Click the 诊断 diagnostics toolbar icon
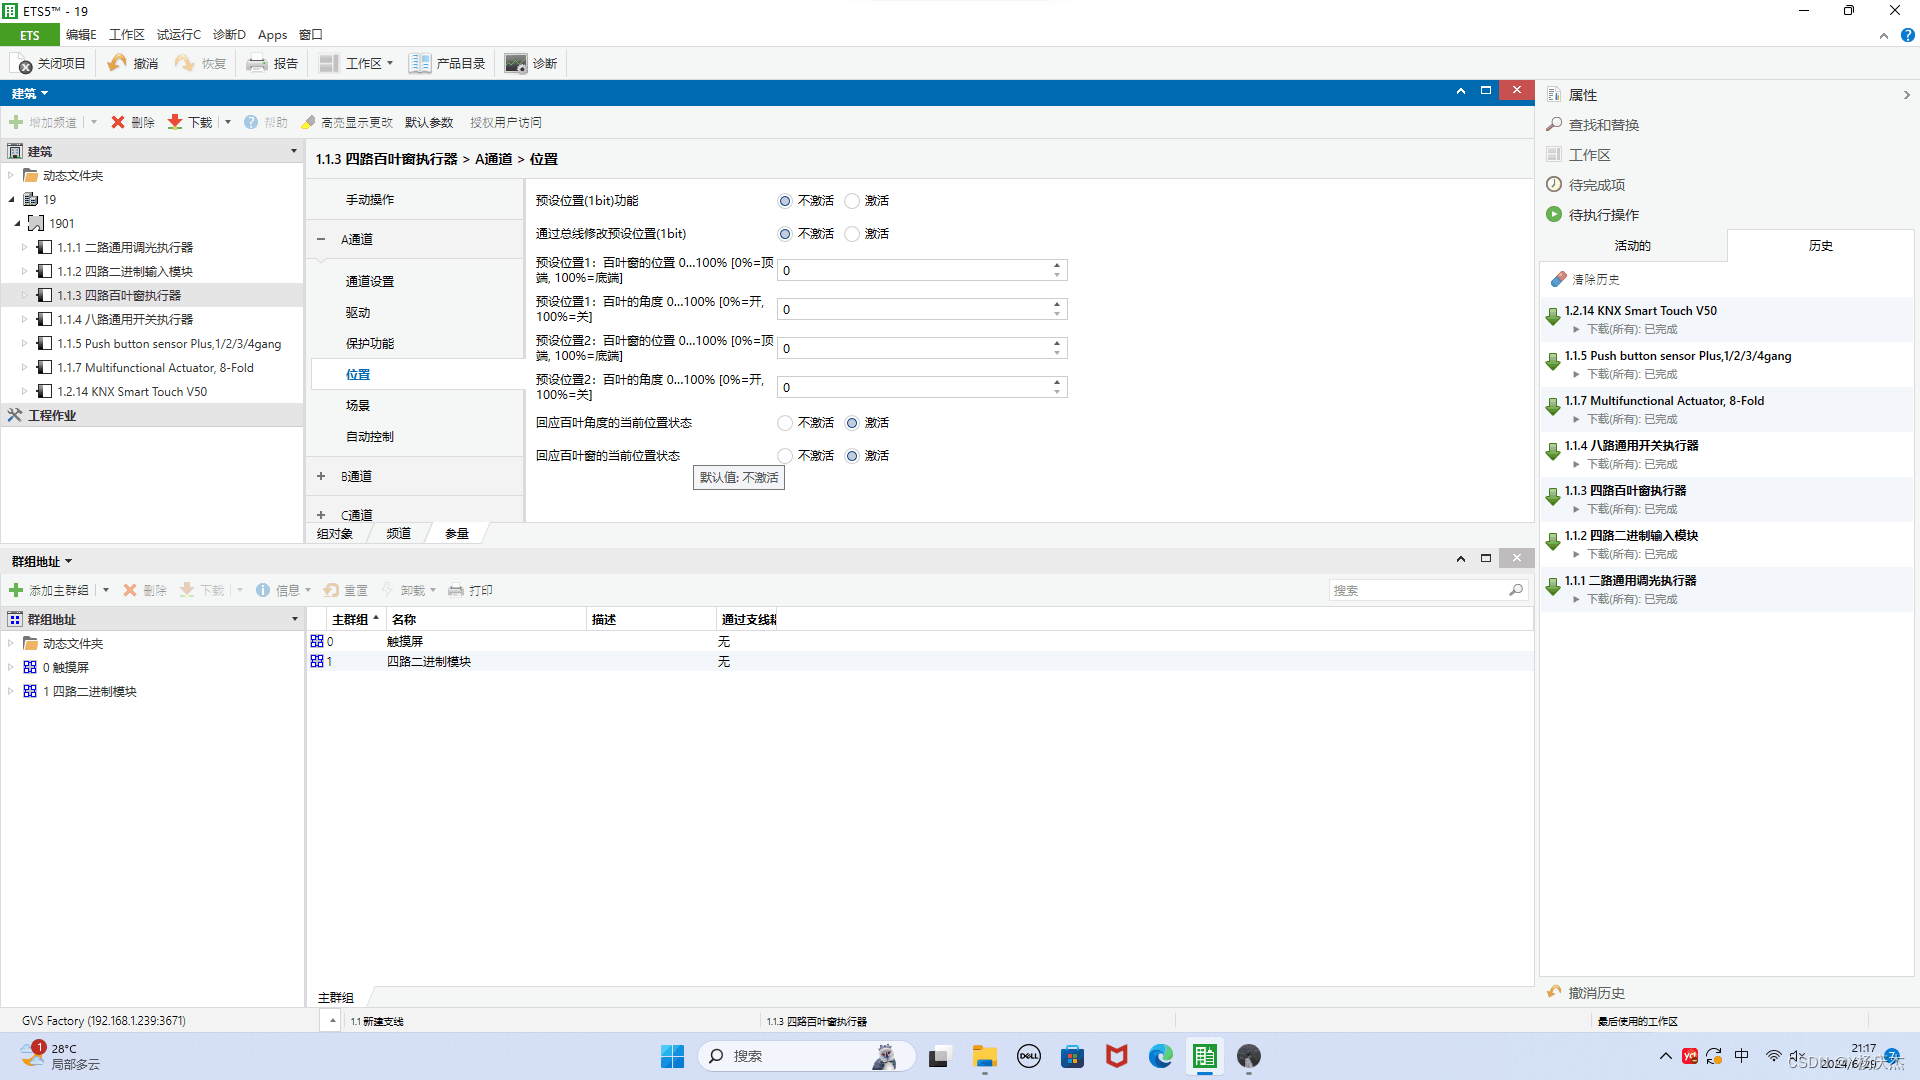Viewport: 1920px width, 1080px height. (x=515, y=63)
